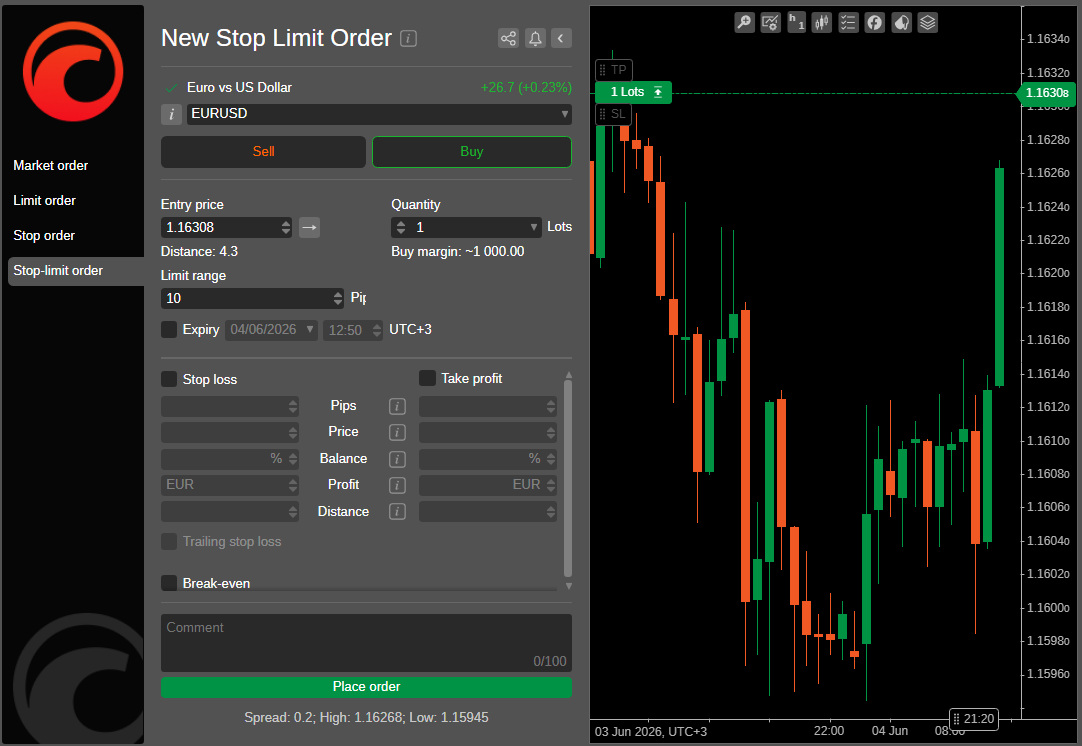Screen dimensions: 1082x746
Task: Open the expiry date 04/06/2026 dropdown
Action: tap(310, 329)
